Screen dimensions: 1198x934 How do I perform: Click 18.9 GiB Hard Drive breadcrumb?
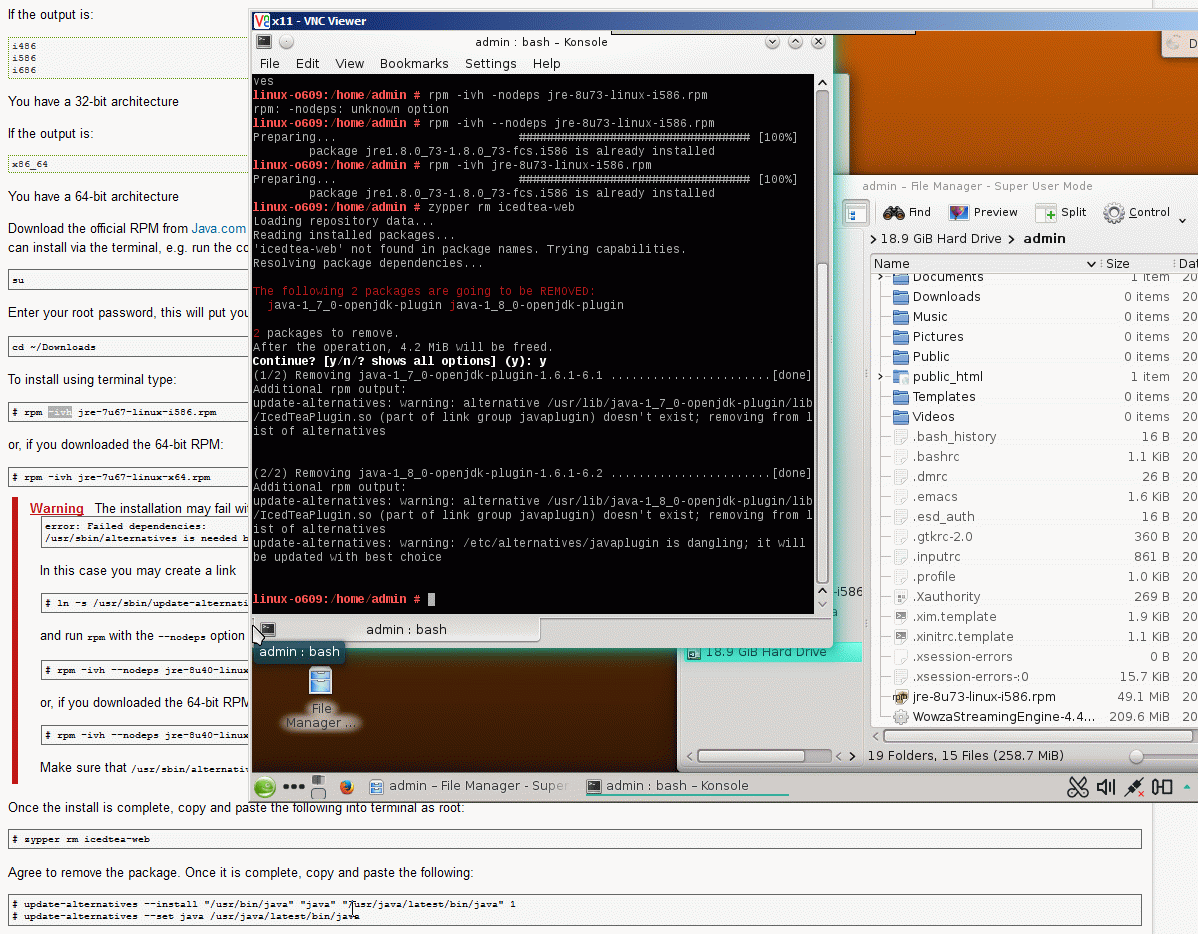tap(941, 238)
